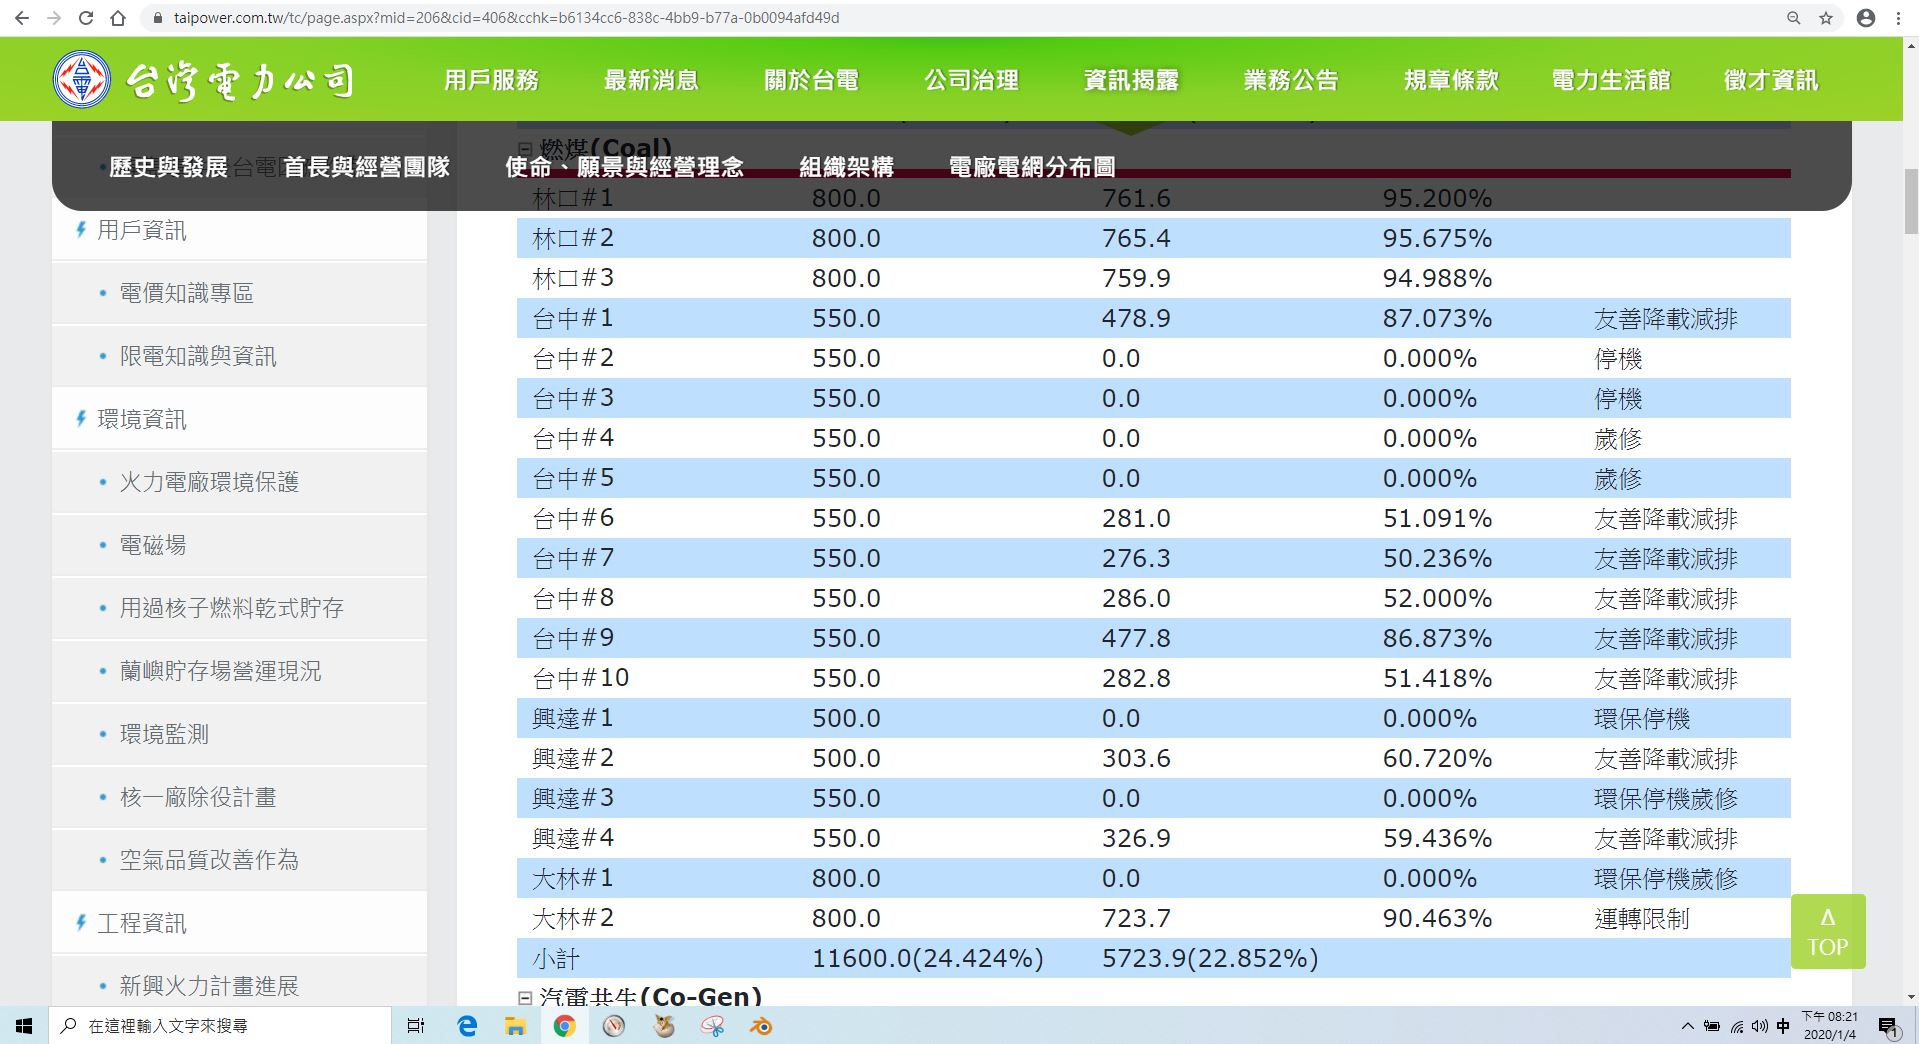Launch Edge from taskbar
The width and height of the screenshot is (1919, 1044).
(x=467, y=1026)
